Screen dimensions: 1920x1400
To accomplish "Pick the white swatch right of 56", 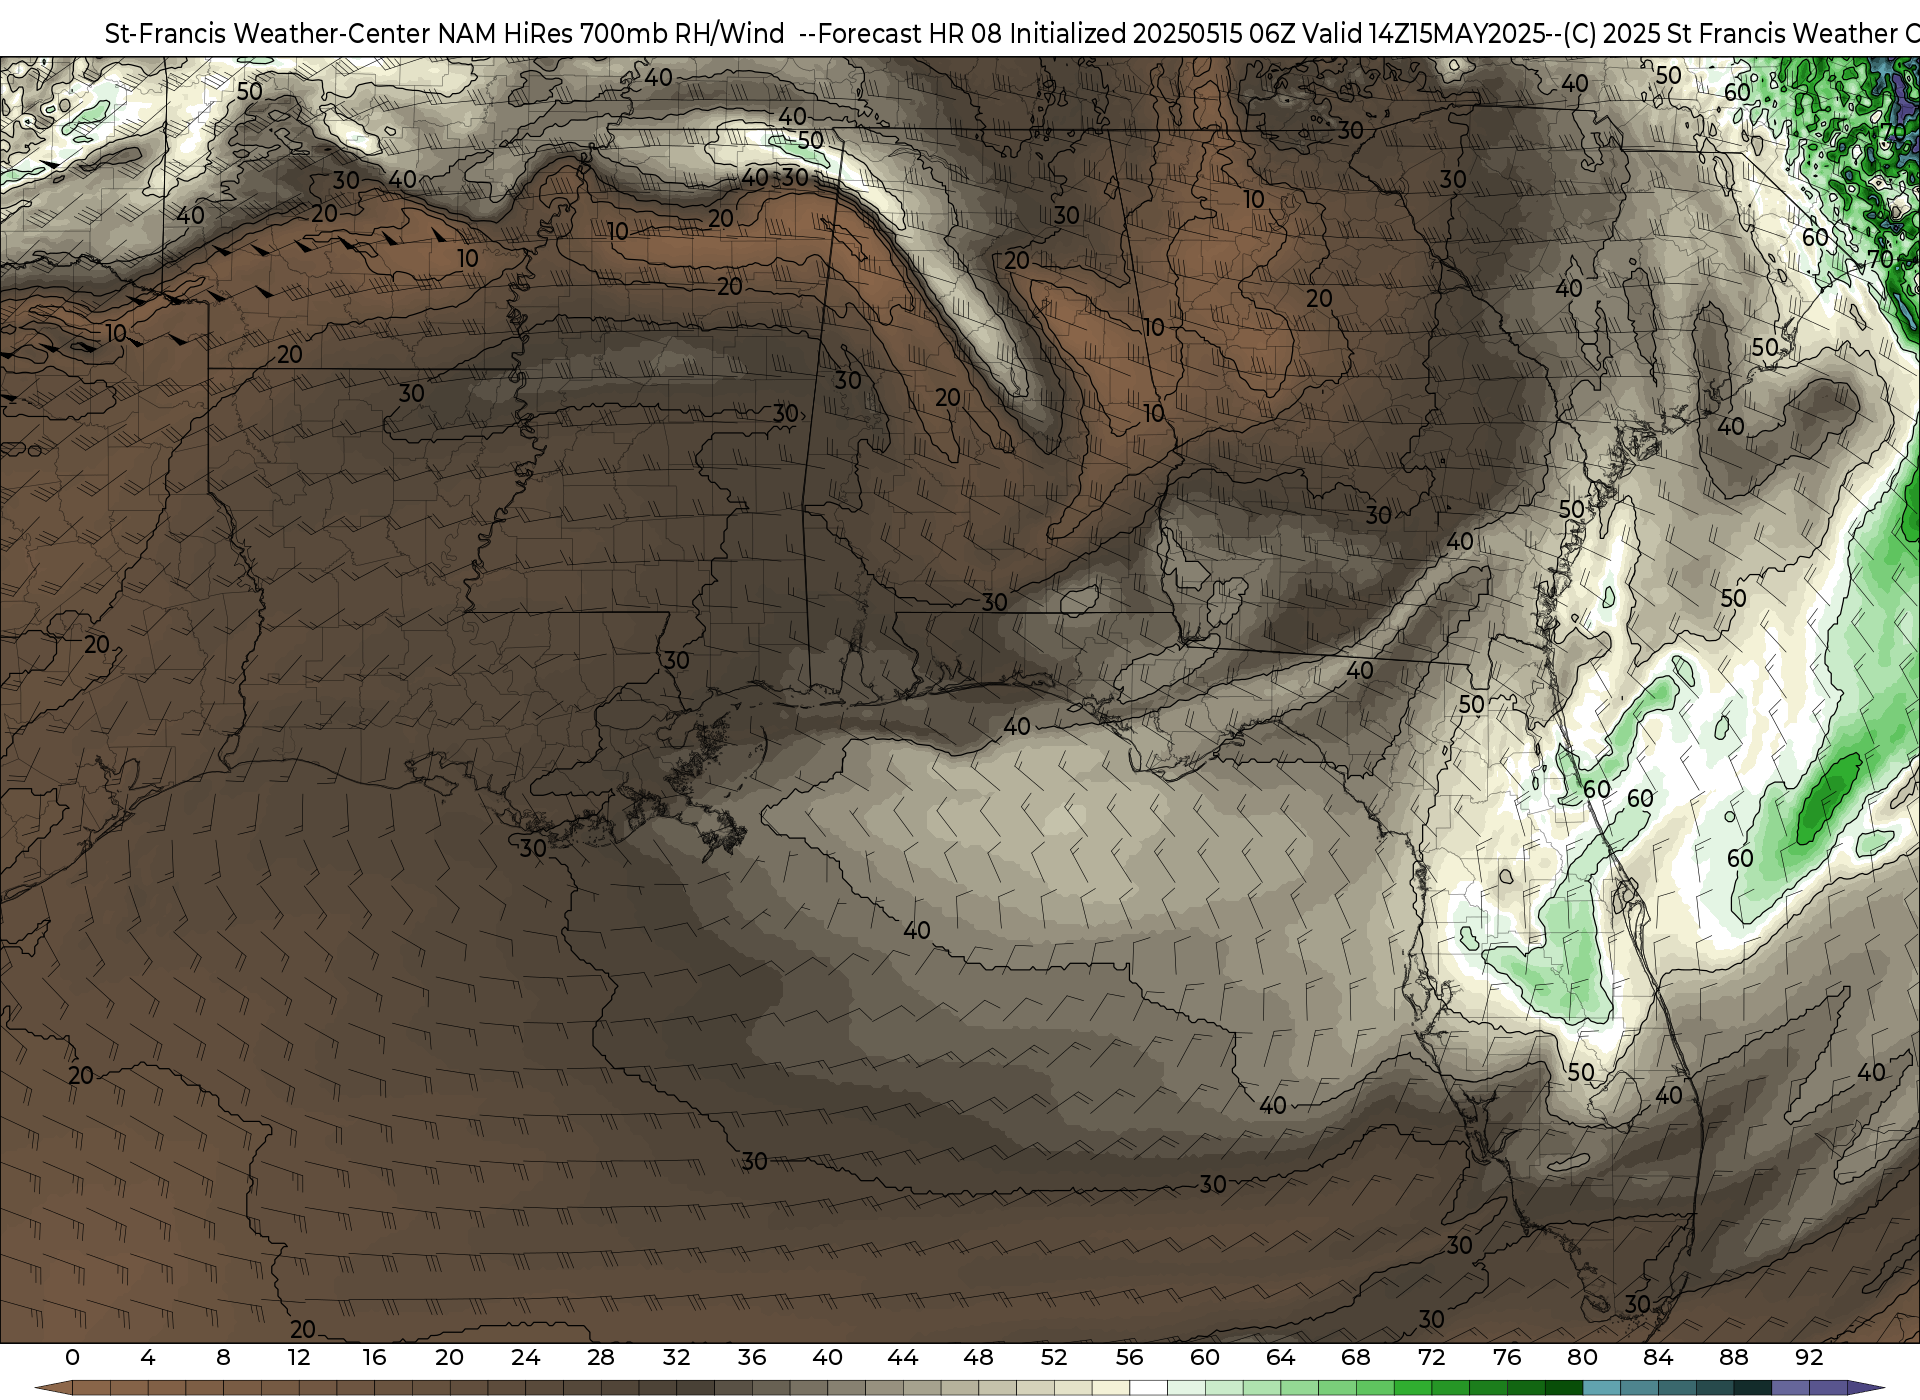I will (x=1149, y=1388).
